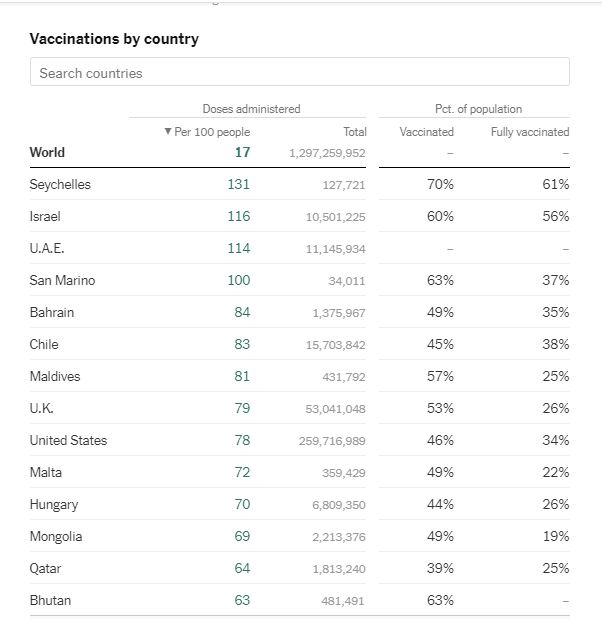
Task: Sort by Per 100 people column
Action: pos(212,132)
